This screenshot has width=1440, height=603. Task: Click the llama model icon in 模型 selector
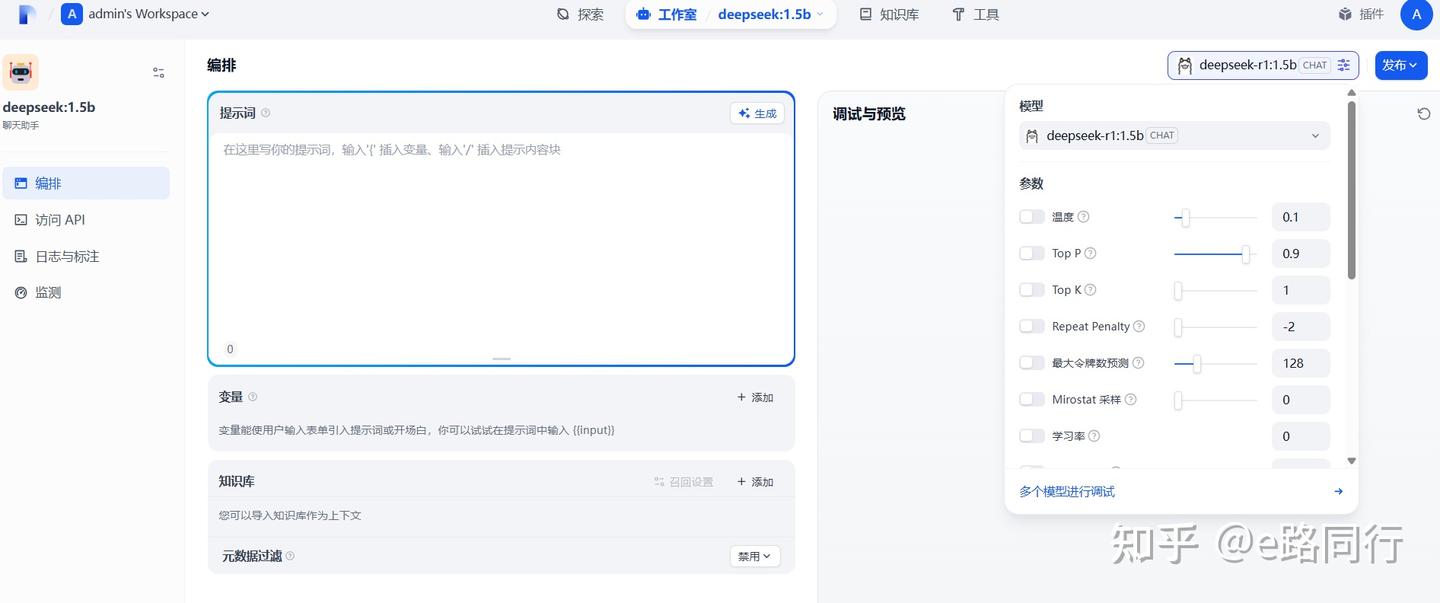(x=1033, y=136)
